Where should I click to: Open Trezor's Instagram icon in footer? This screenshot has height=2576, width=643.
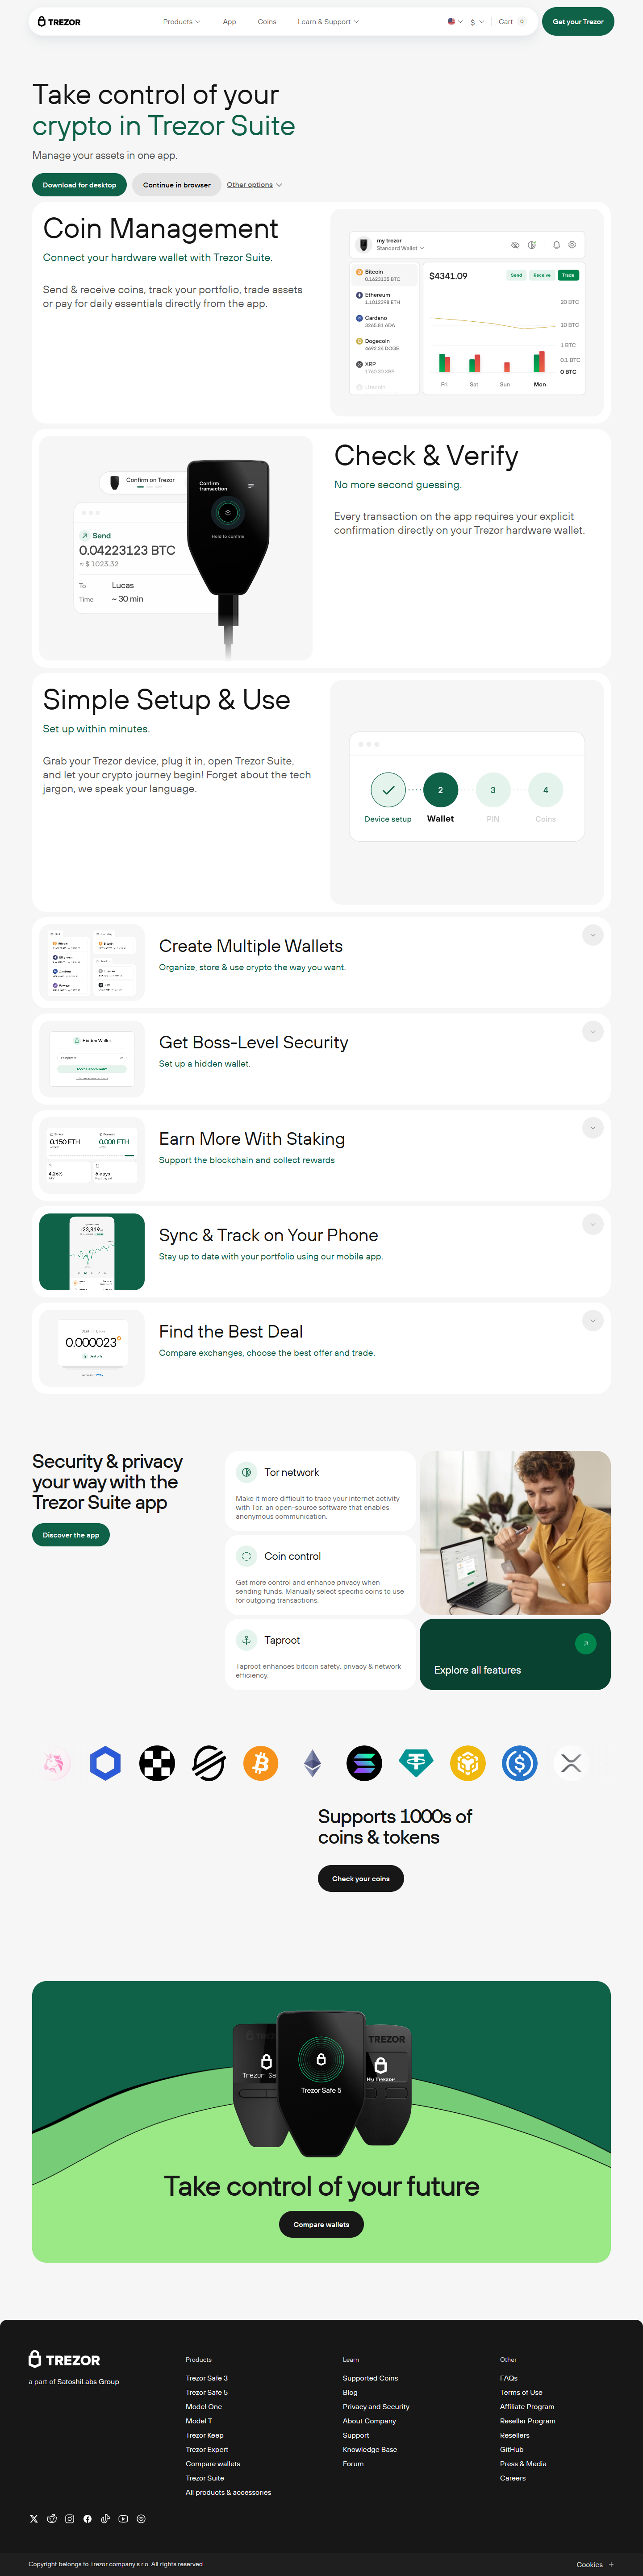click(x=69, y=2519)
